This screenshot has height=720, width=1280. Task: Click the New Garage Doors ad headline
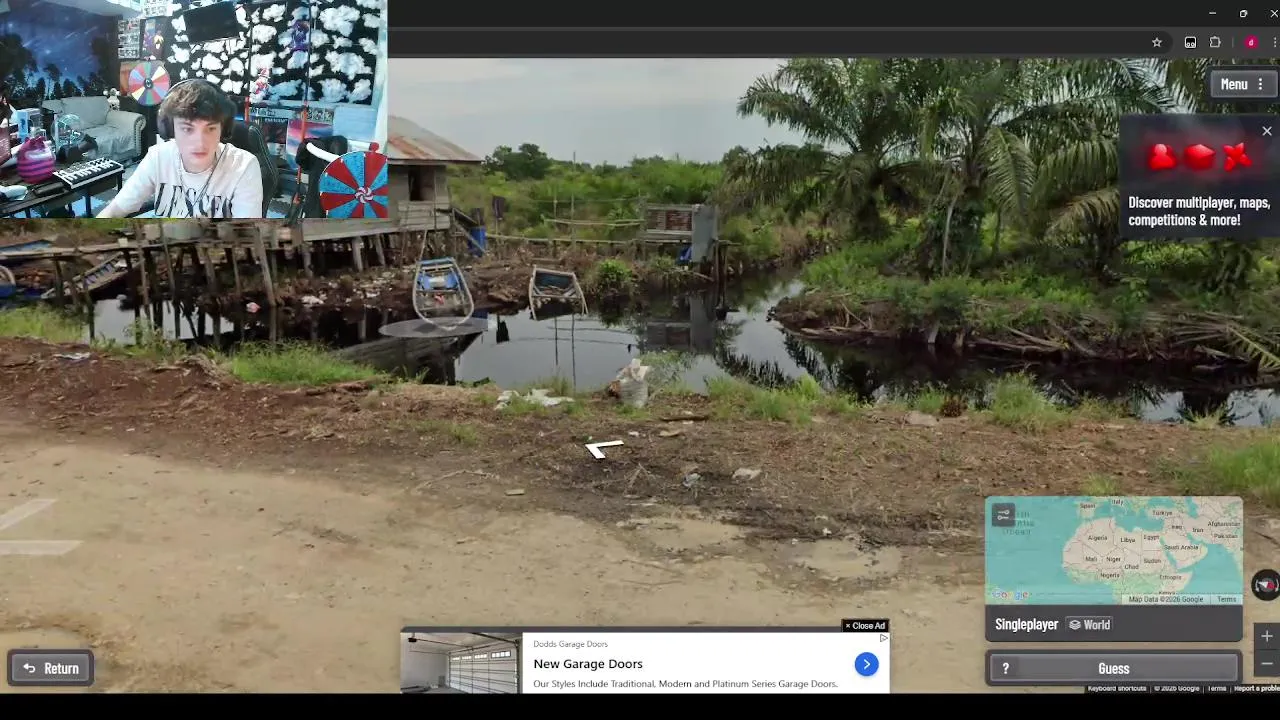588,664
